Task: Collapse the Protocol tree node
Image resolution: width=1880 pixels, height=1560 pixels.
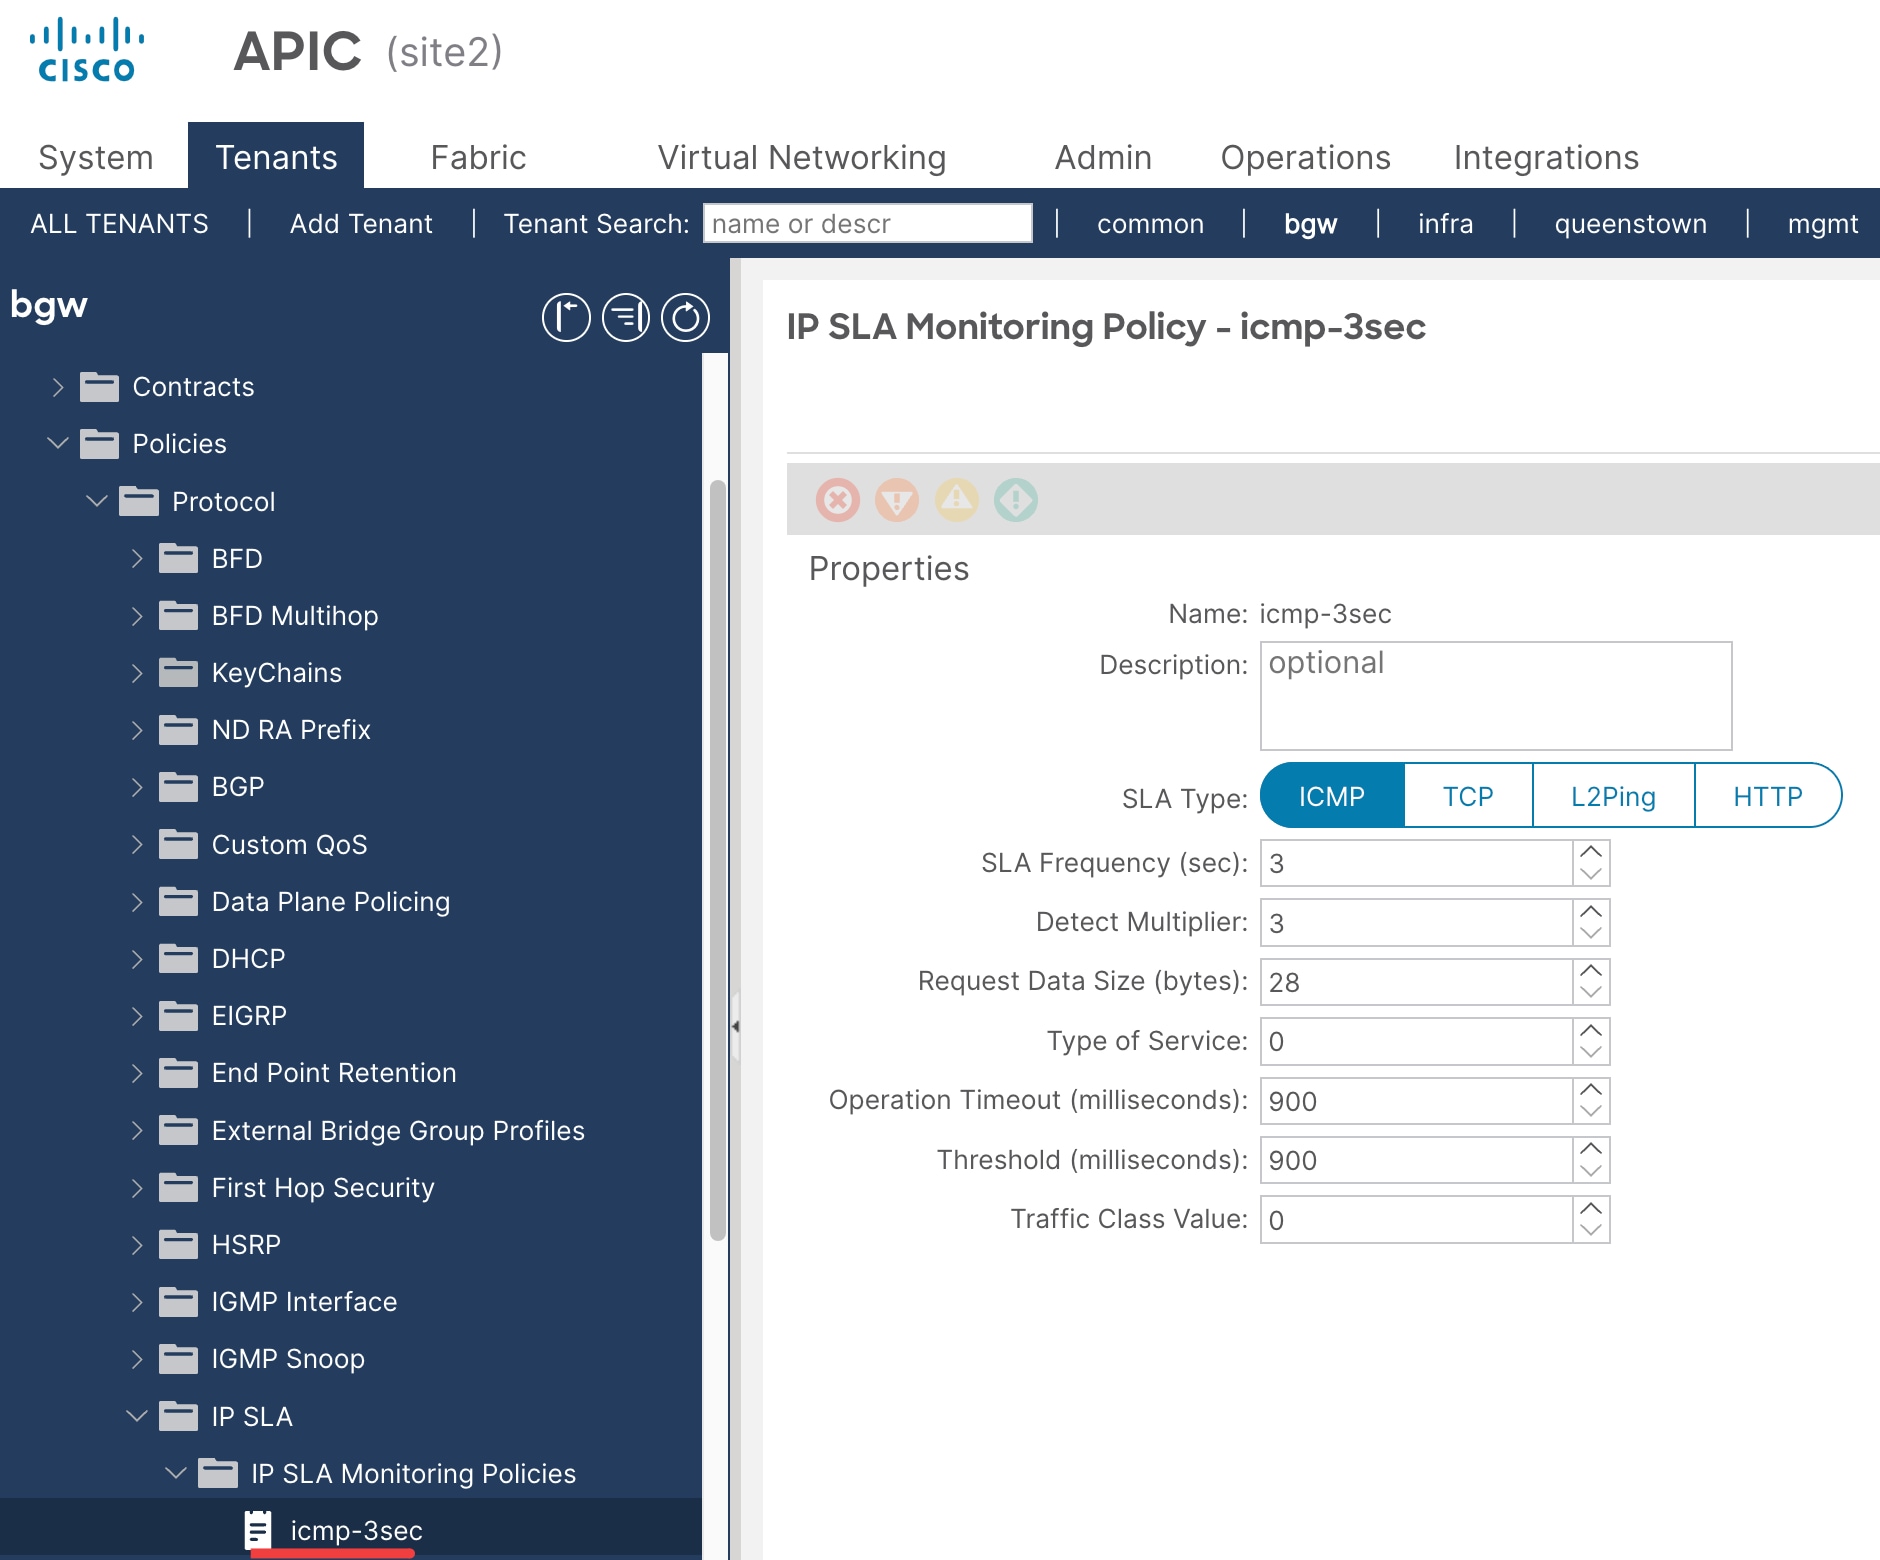Action: tap(97, 500)
